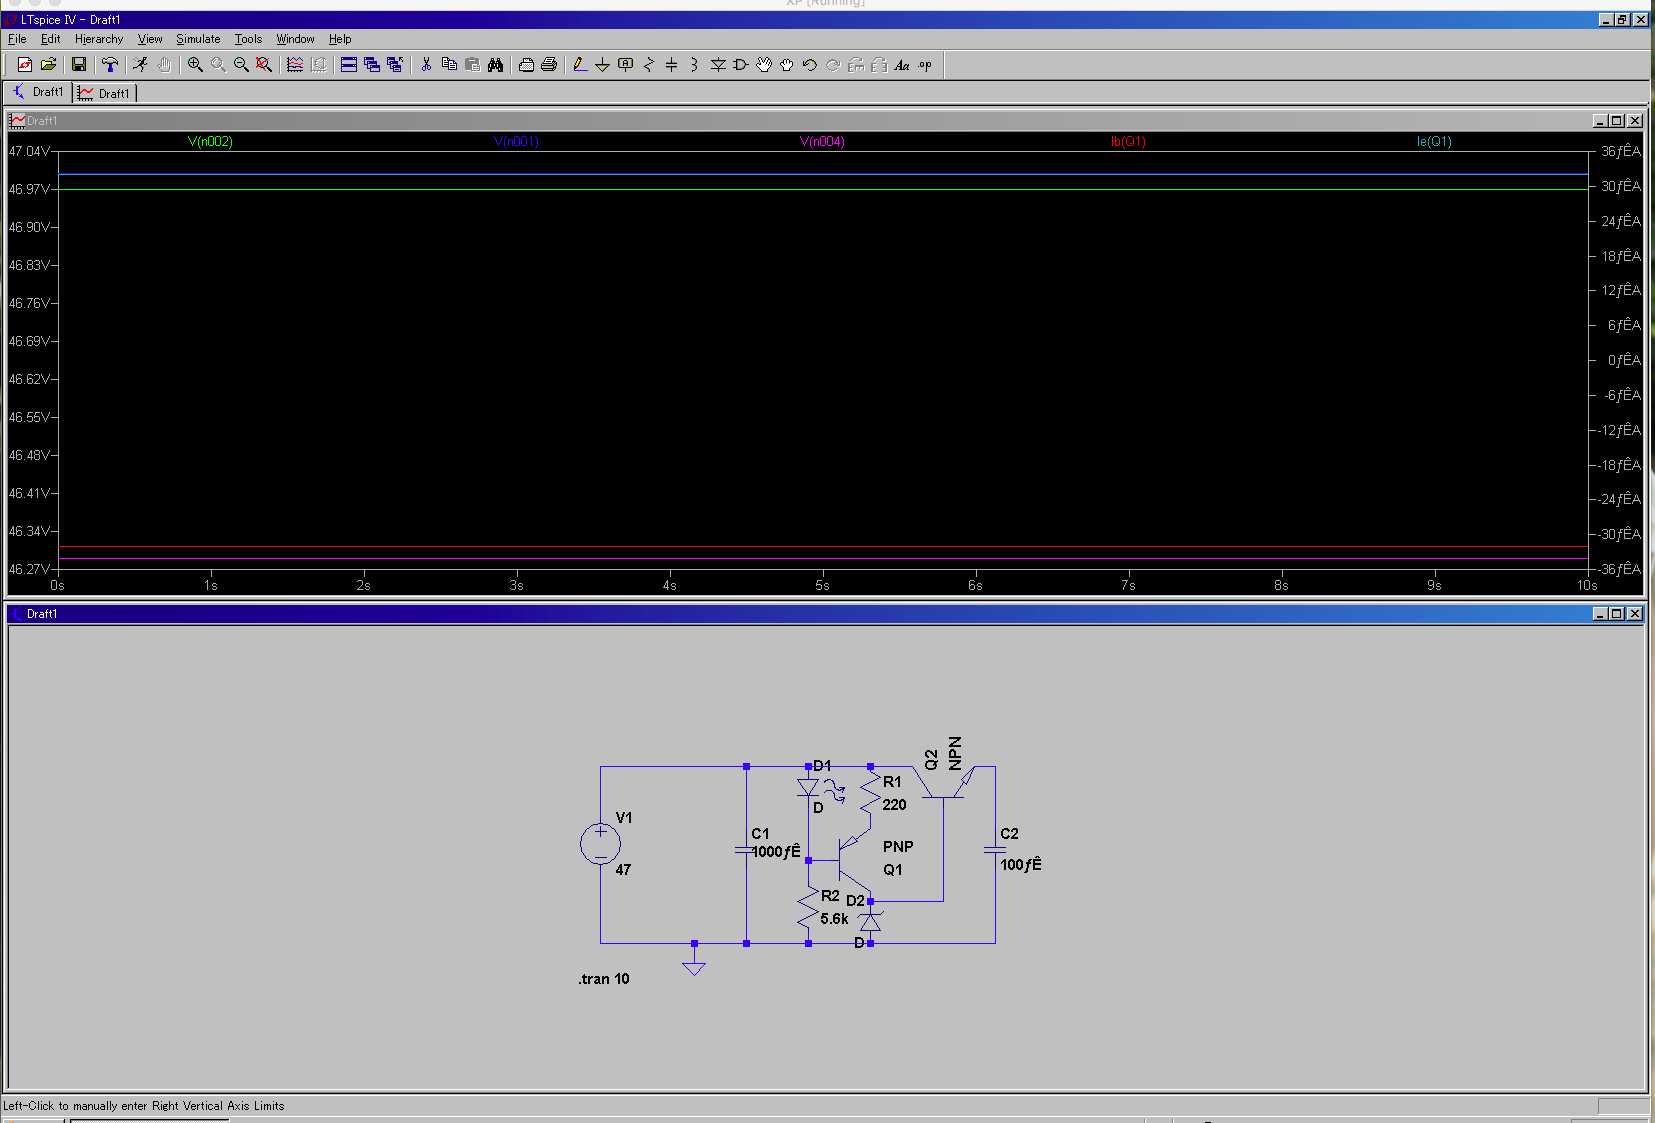Place a Capacitor from toolbar
This screenshot has height=1123, width=1655.
pos(672,65)
